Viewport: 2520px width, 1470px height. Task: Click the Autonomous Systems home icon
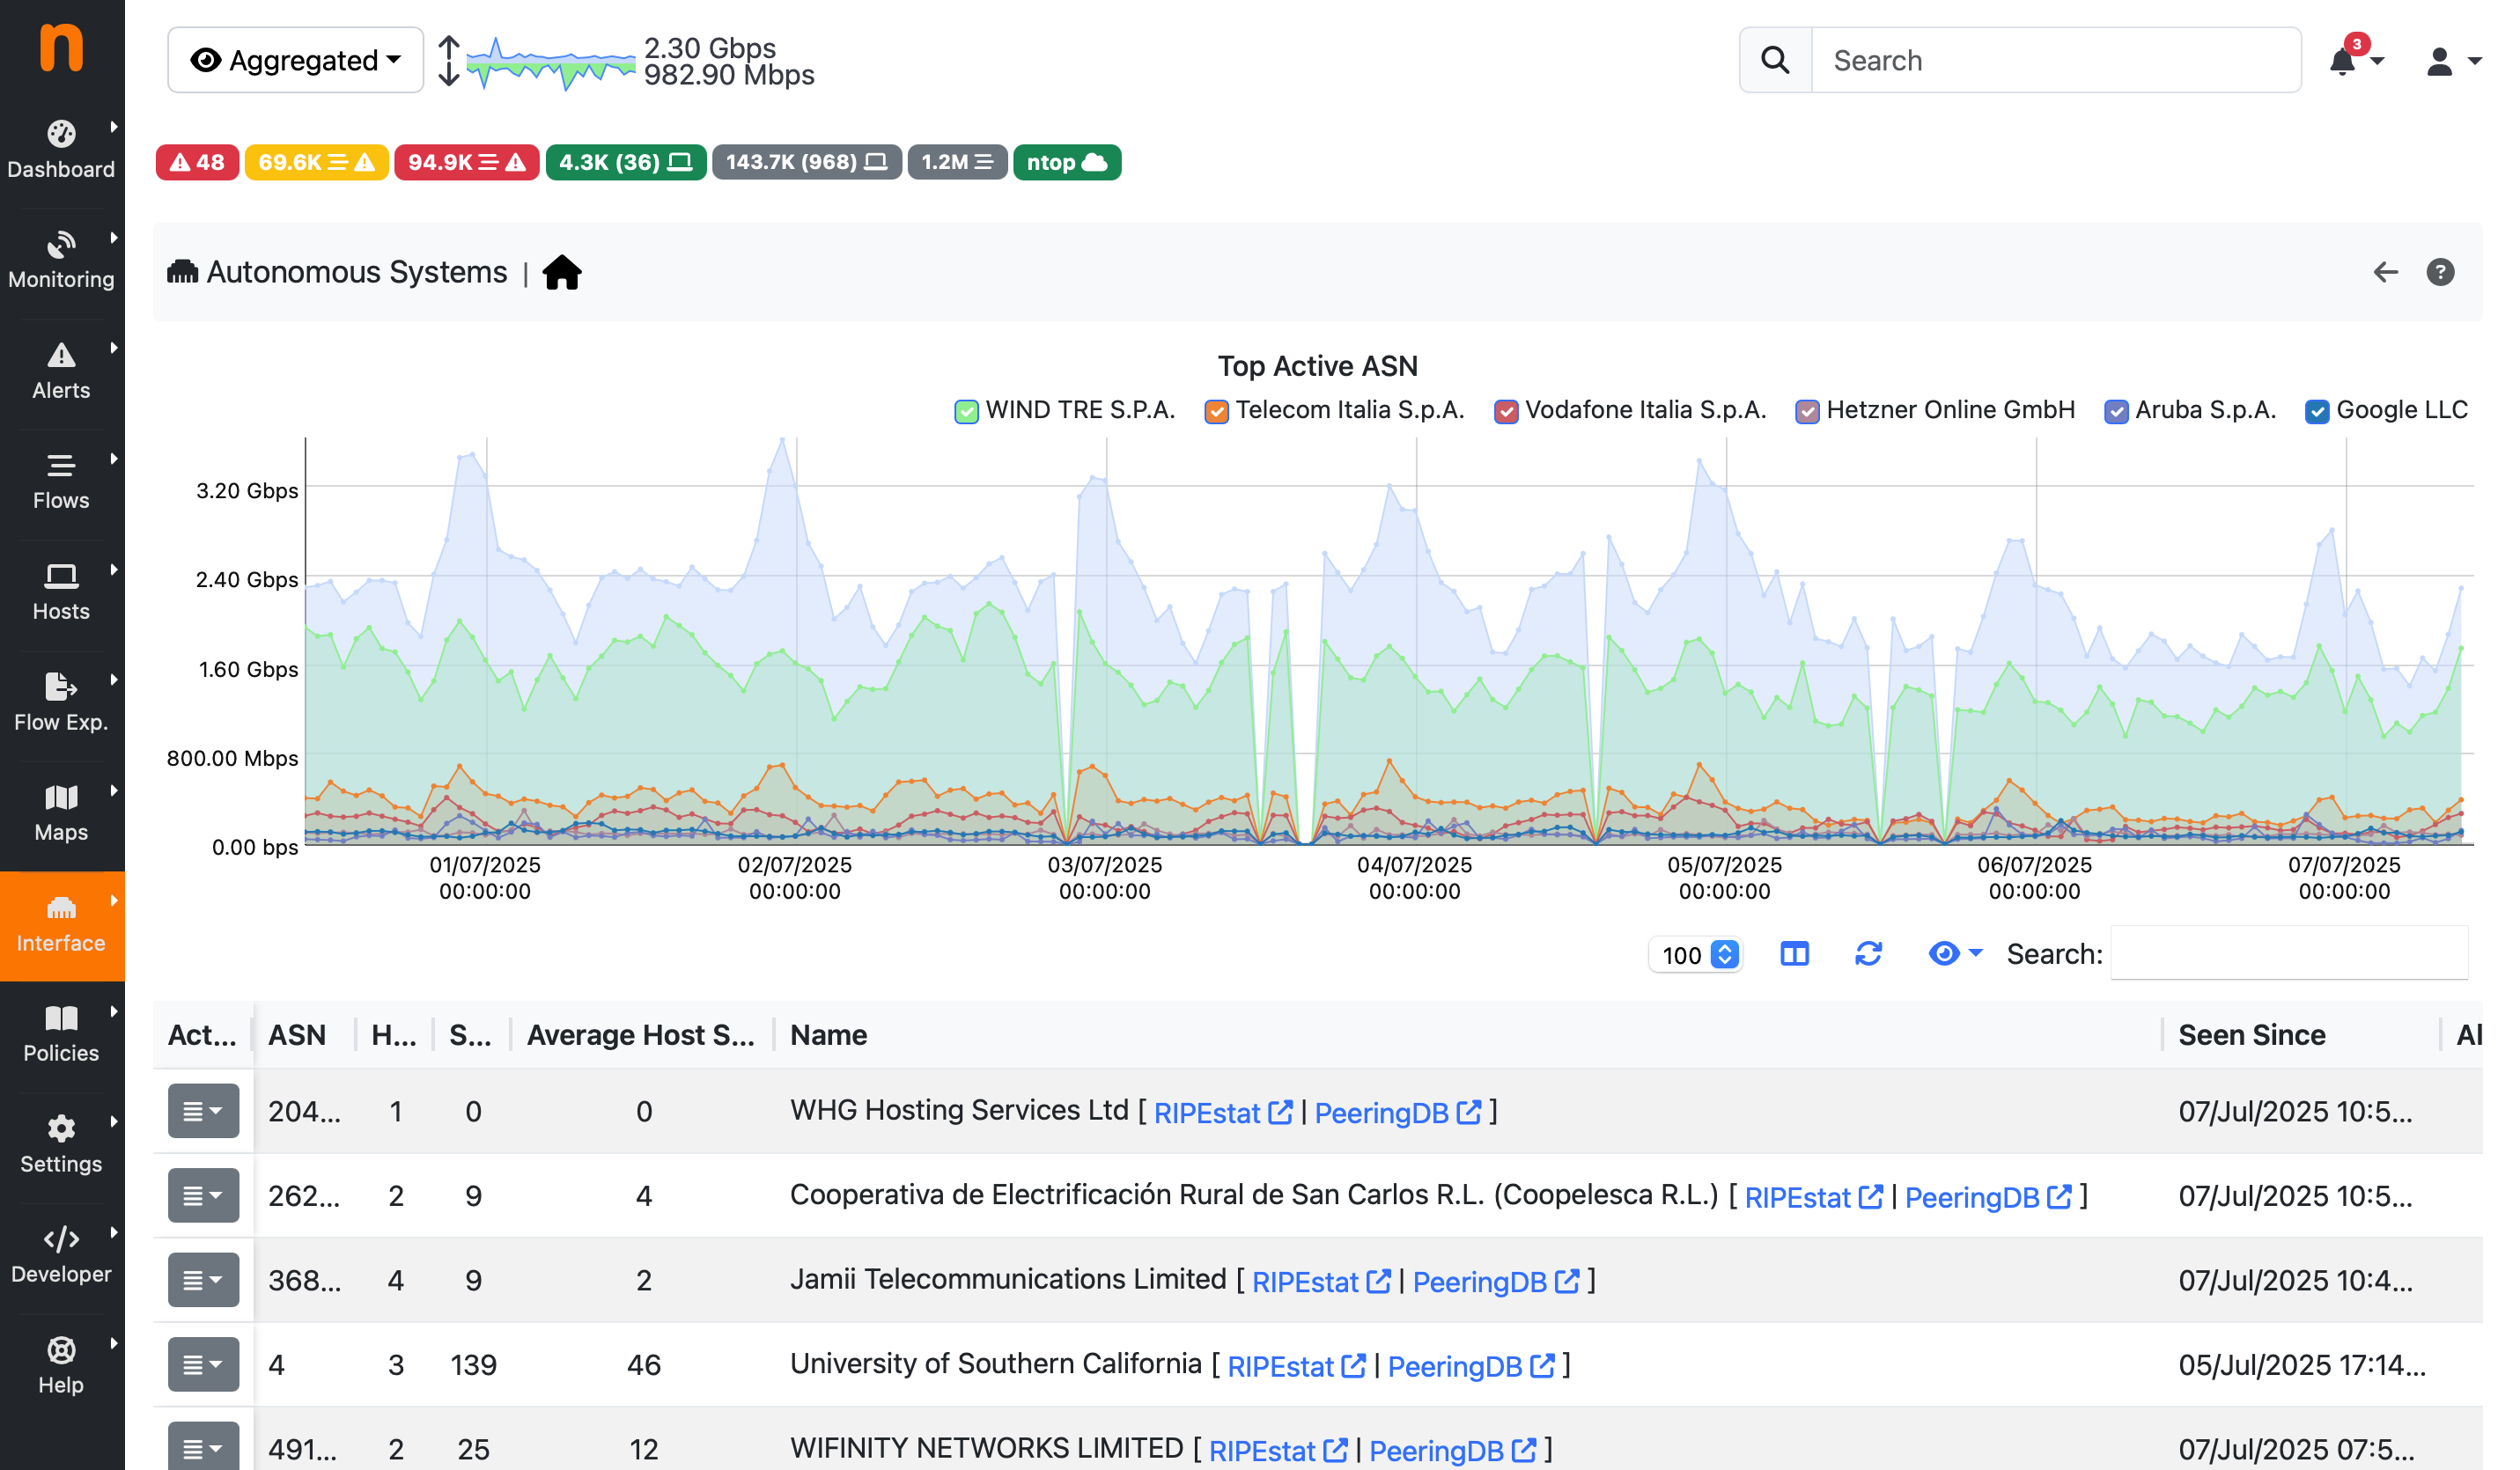click(562, 272)
